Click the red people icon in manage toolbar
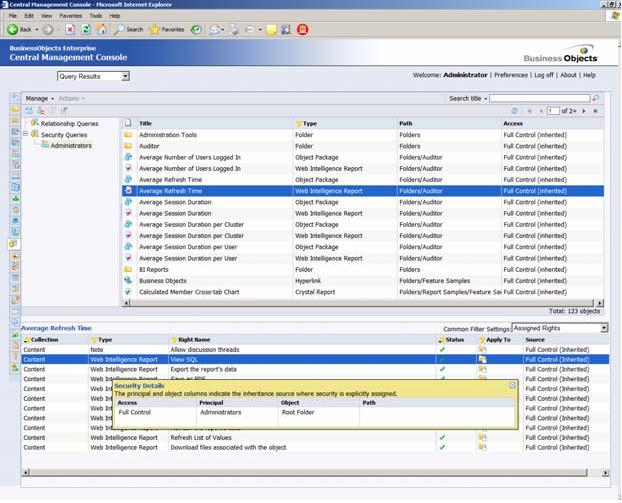Viewport: 622px width, 503px height. 41,111
